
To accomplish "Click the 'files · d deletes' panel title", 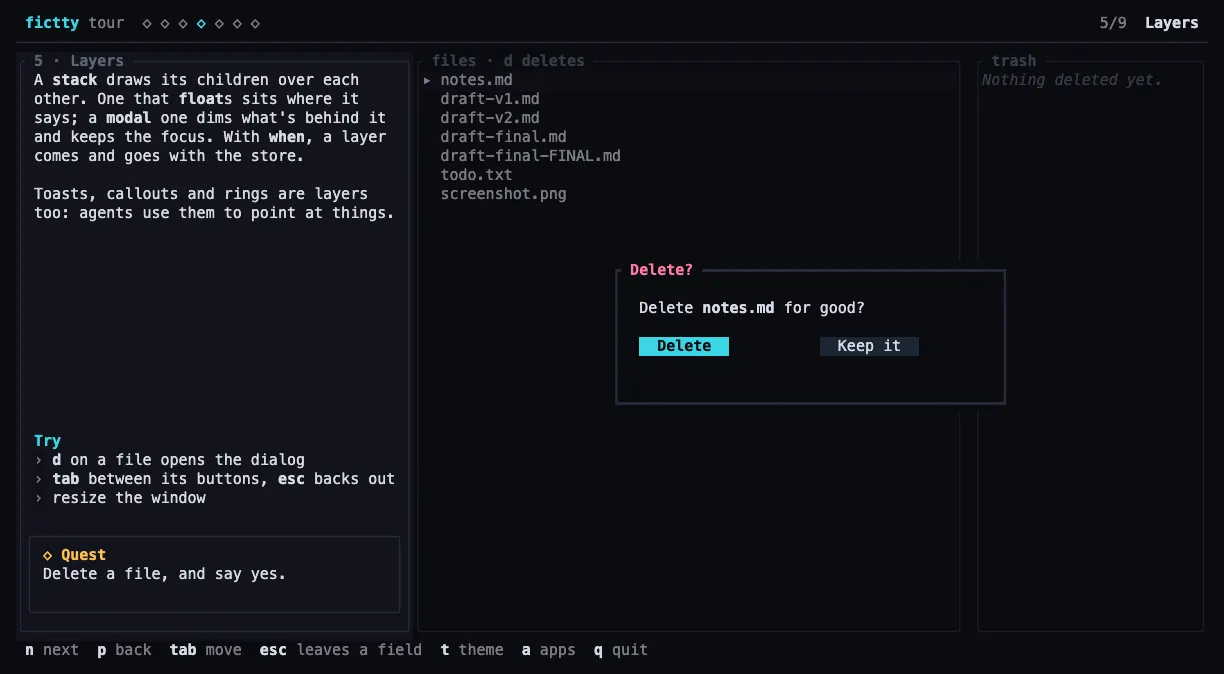I will click(508, 61).
